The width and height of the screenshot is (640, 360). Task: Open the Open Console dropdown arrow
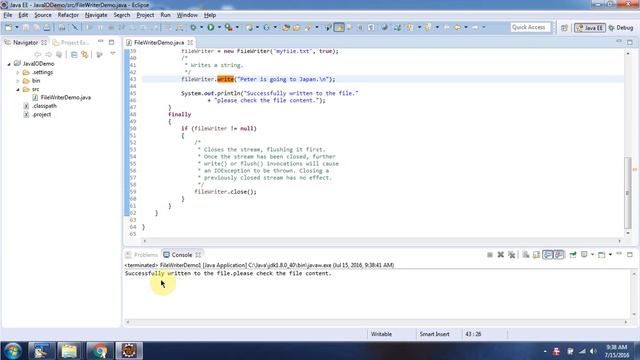pyautogui.click(x=610, y=255)
